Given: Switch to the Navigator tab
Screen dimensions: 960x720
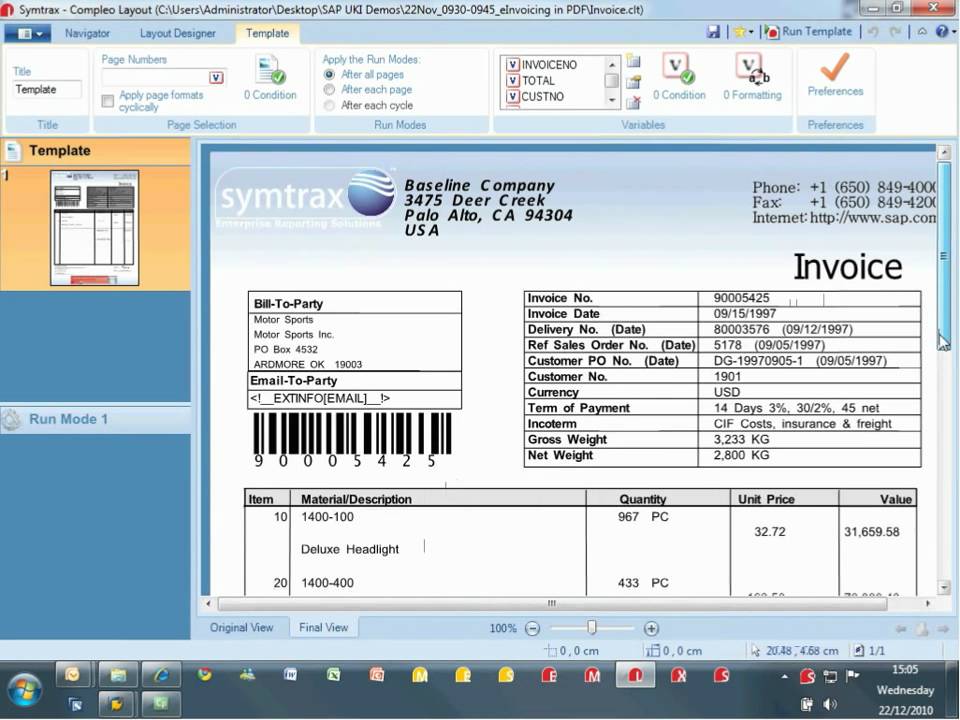Looking at the screenshot, I should (x=88, y=33).
